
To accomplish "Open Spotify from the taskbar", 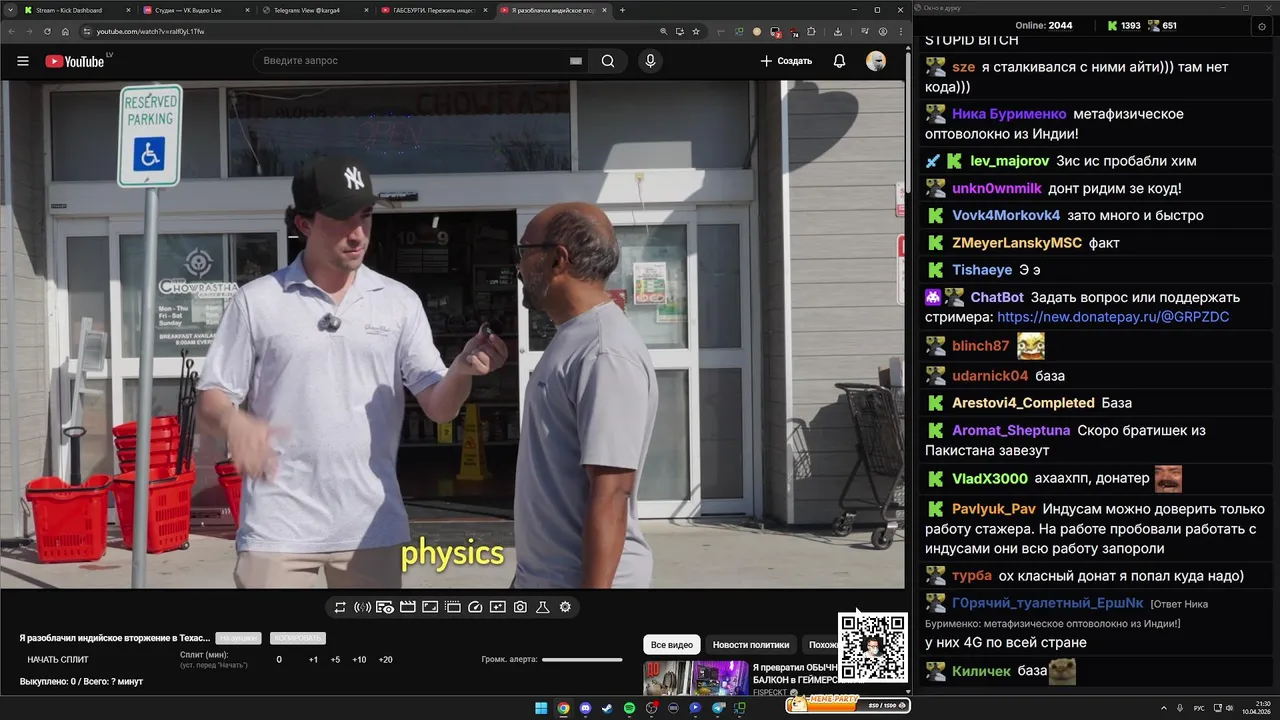I will pos(629,708).
